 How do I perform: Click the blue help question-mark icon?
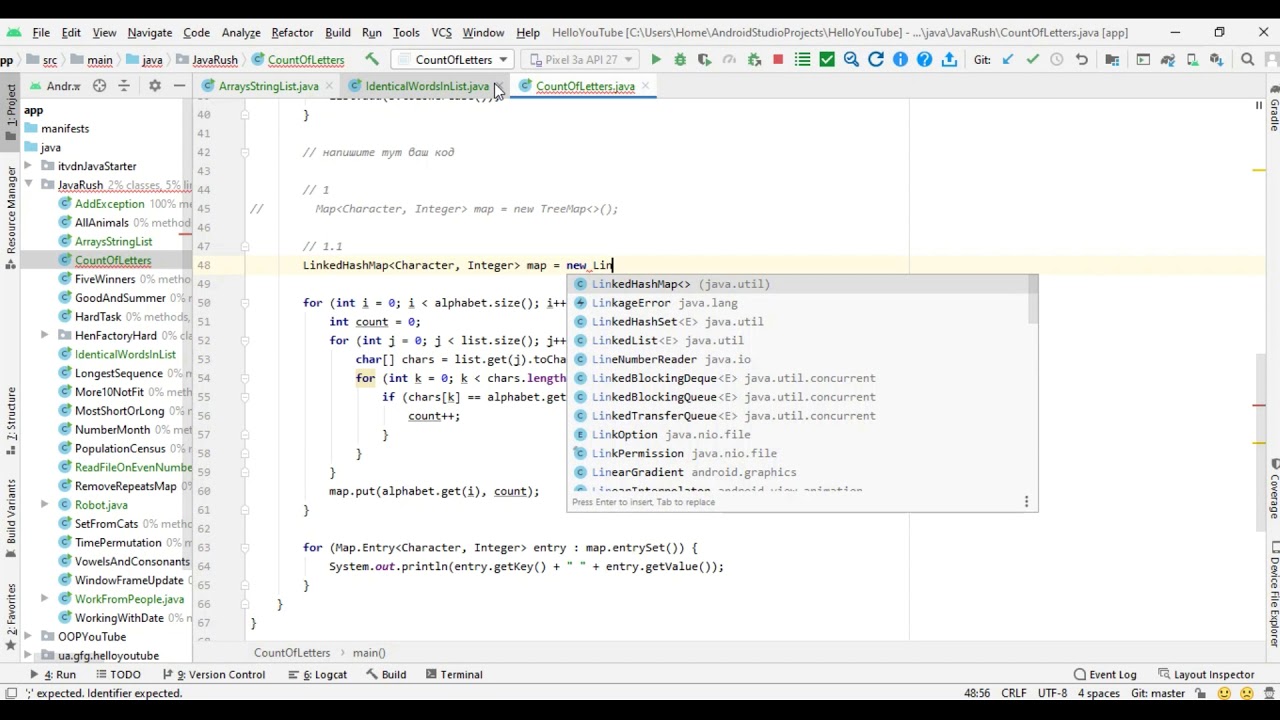[x=925, y=60]
